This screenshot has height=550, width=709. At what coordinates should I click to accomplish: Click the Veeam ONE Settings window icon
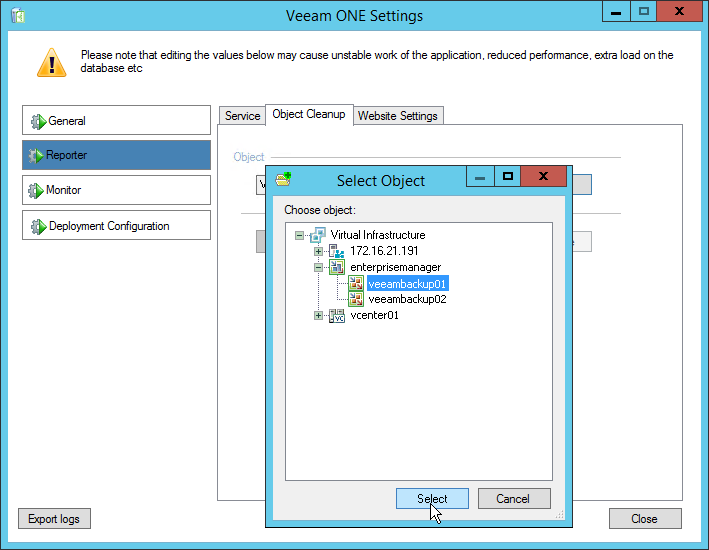pyautogui.click(x=18, y=15)
